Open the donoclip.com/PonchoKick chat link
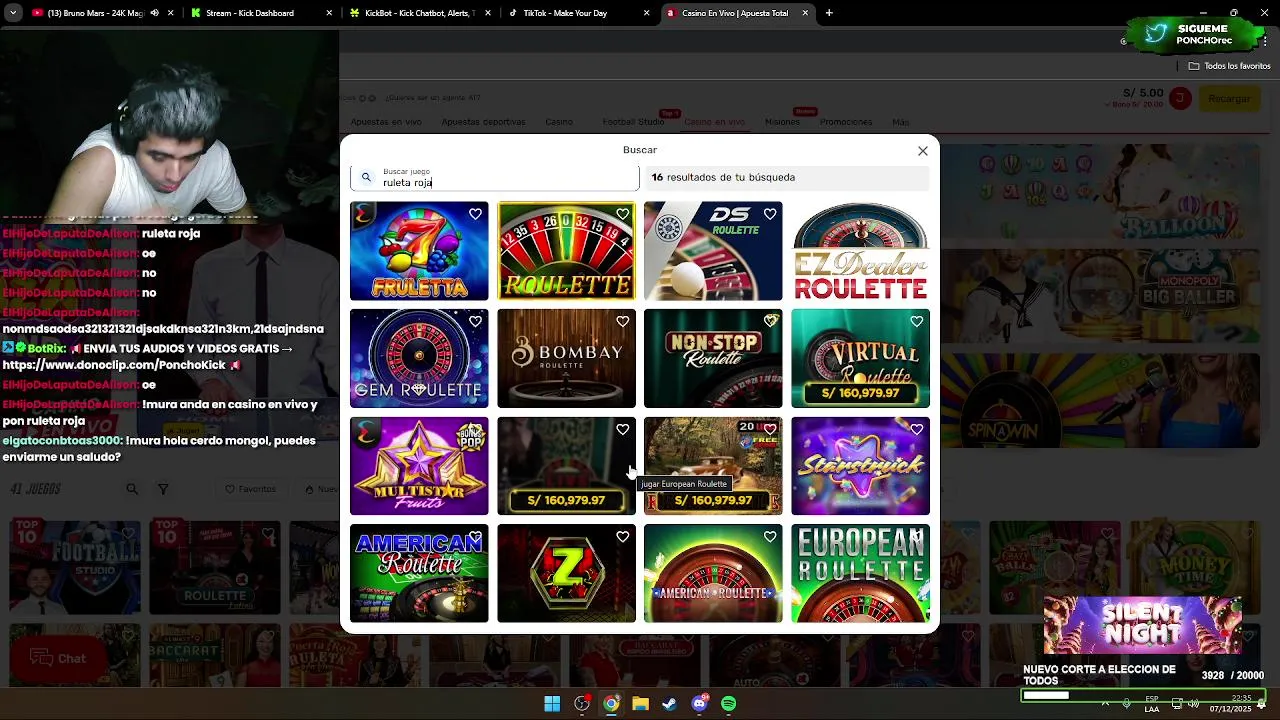 pyautogui.click(x=114, y=365)
